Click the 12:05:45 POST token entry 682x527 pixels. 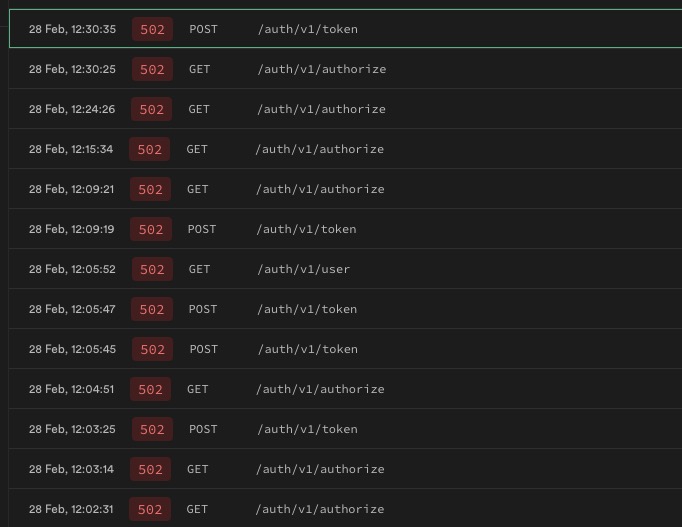pos(340,349)
